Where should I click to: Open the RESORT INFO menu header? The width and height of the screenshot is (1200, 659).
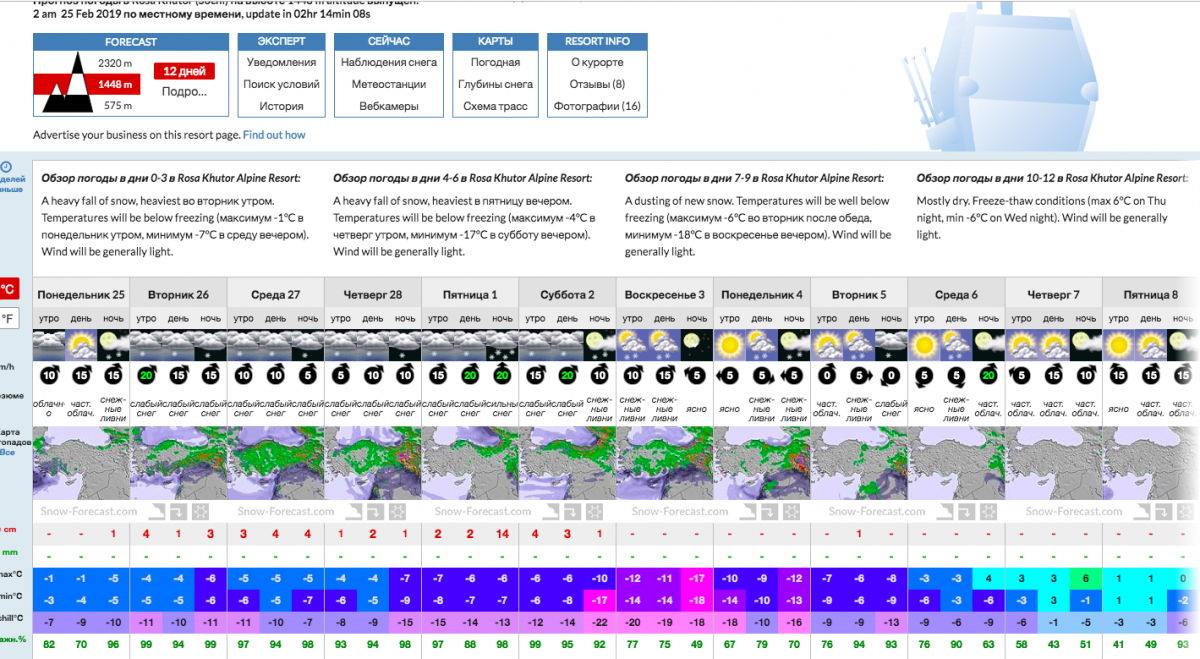click(x=597, y=42)
